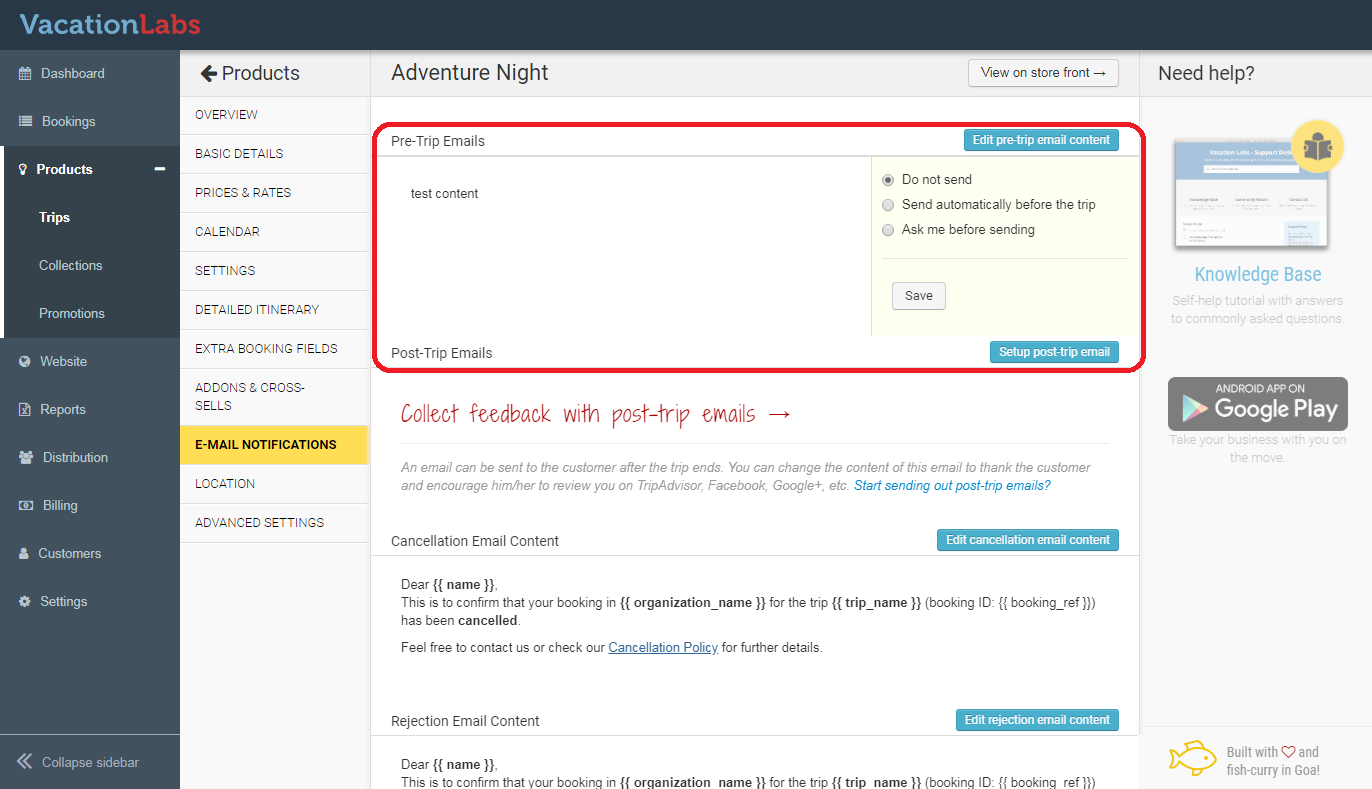Click the Settings gear icon in sidebar

pyautogui.click(x=25, y=602)
